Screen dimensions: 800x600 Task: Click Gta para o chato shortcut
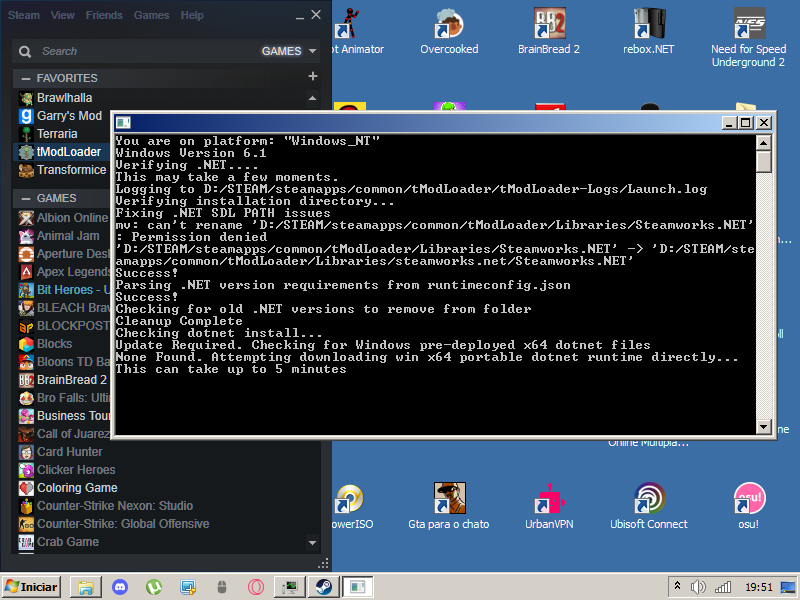point(449,506)
